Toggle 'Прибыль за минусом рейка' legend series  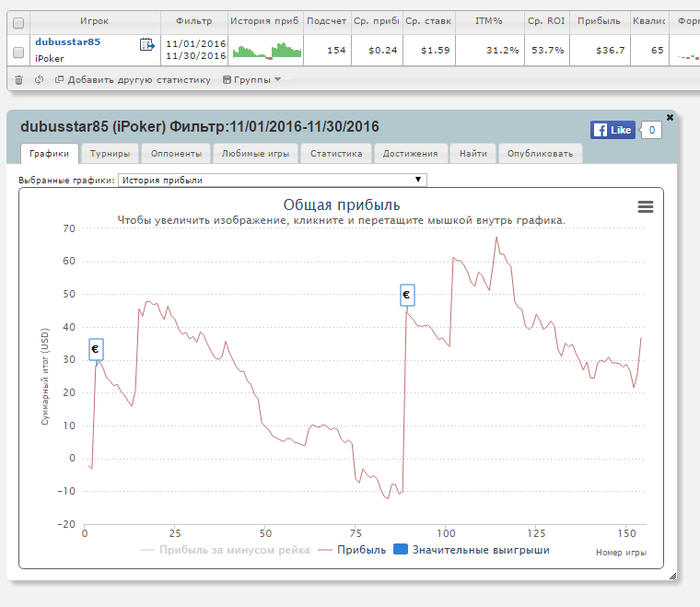[x=225, y=550]
